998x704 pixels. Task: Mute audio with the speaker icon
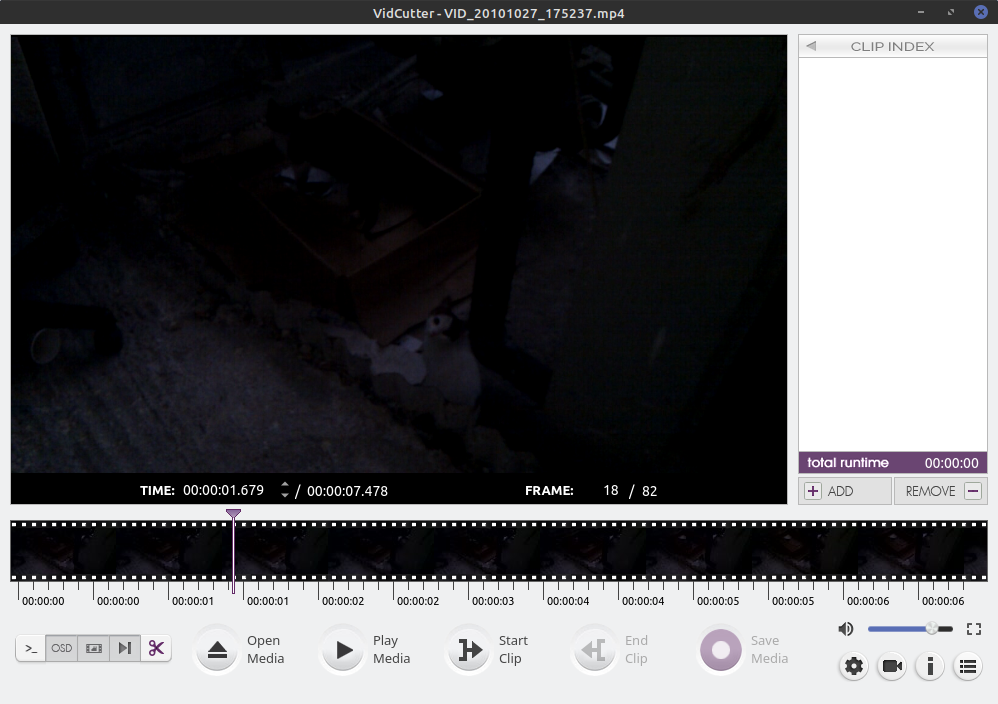846,628
